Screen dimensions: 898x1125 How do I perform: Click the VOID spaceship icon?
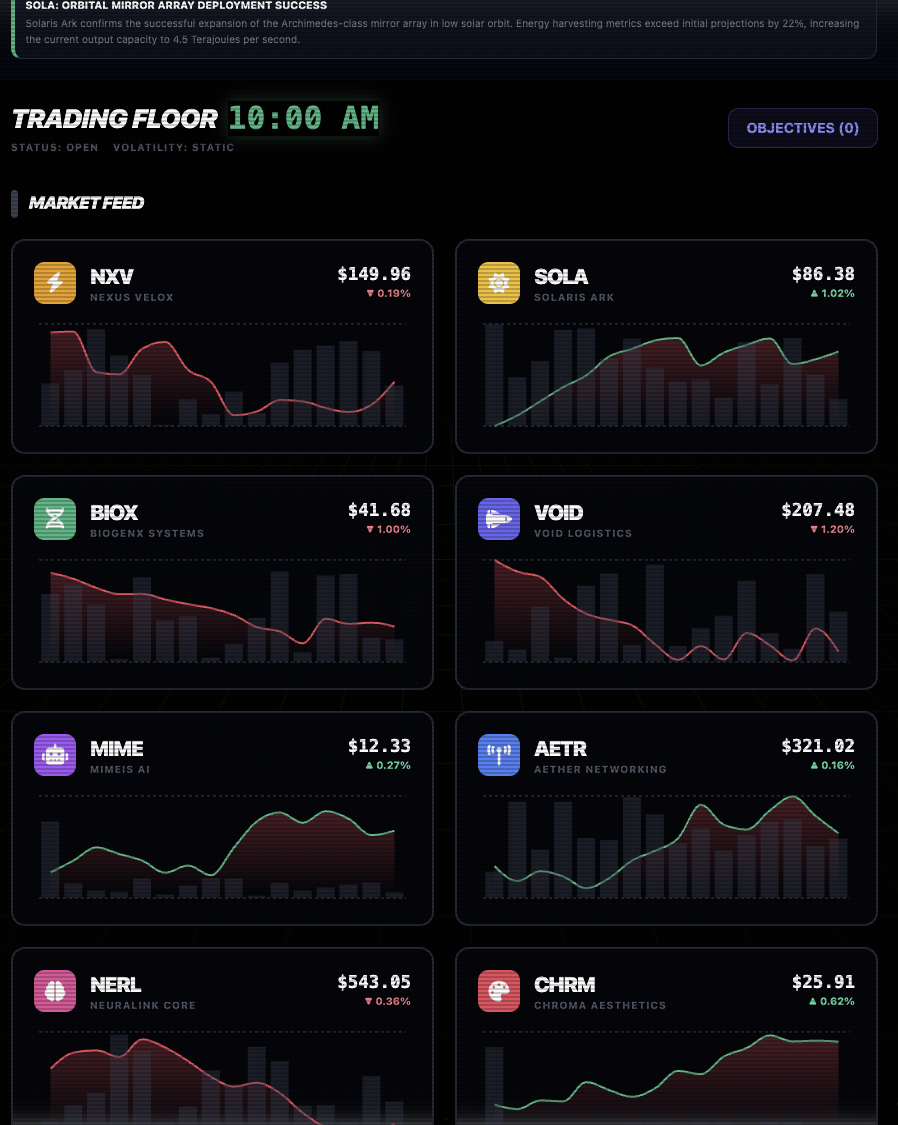(499, 519)
